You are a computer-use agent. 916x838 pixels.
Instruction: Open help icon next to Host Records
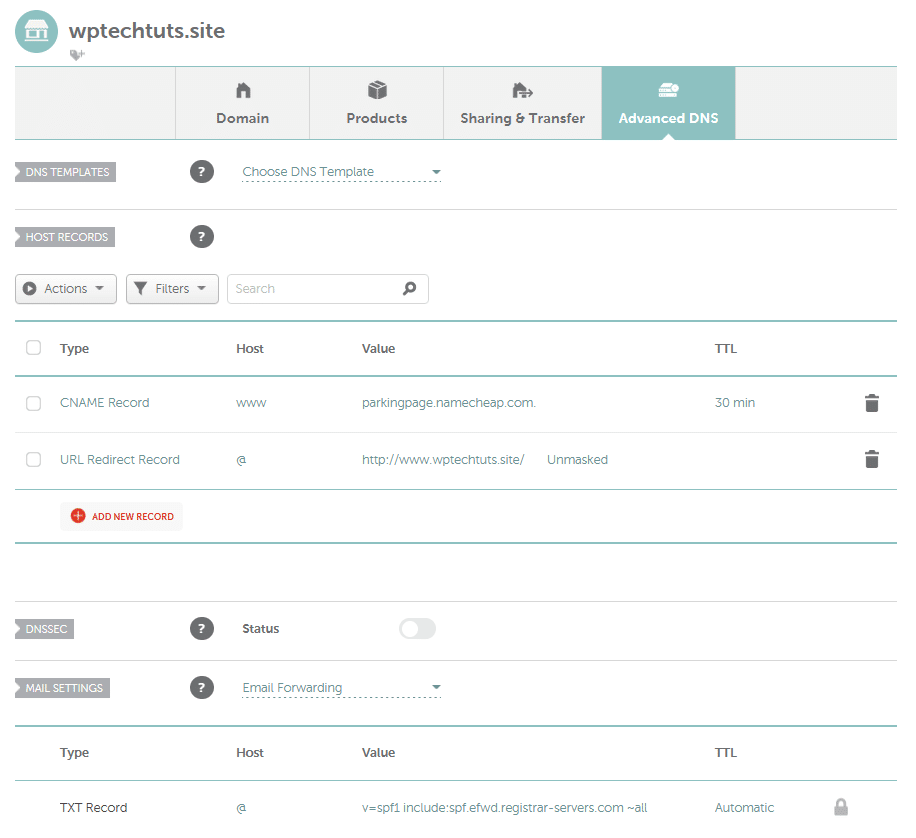click(202, 237)
